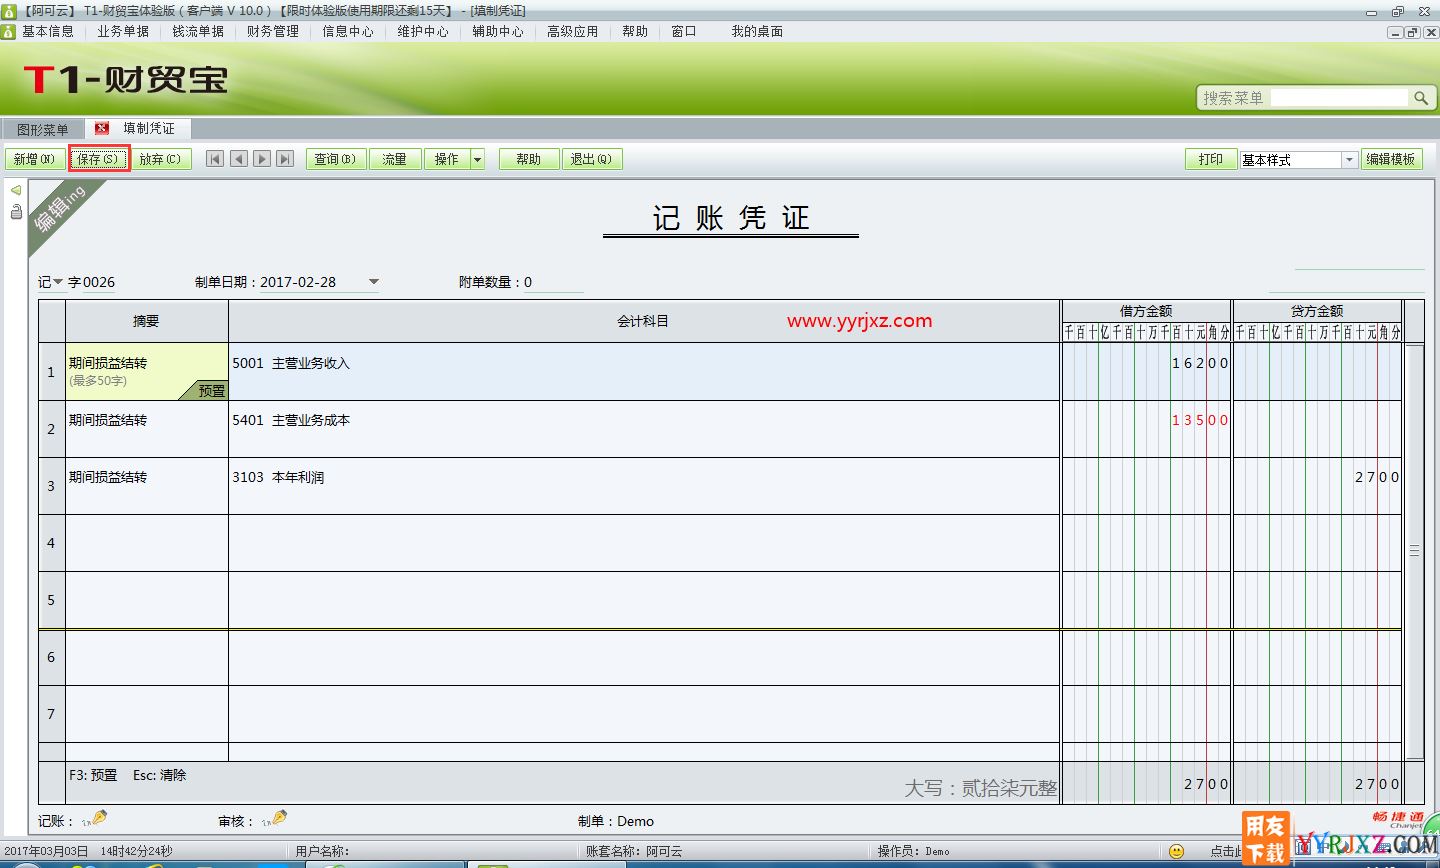Click the voucher table vertical scrollbar
Screen dimensions: 1440x868
pos(1414,551)
